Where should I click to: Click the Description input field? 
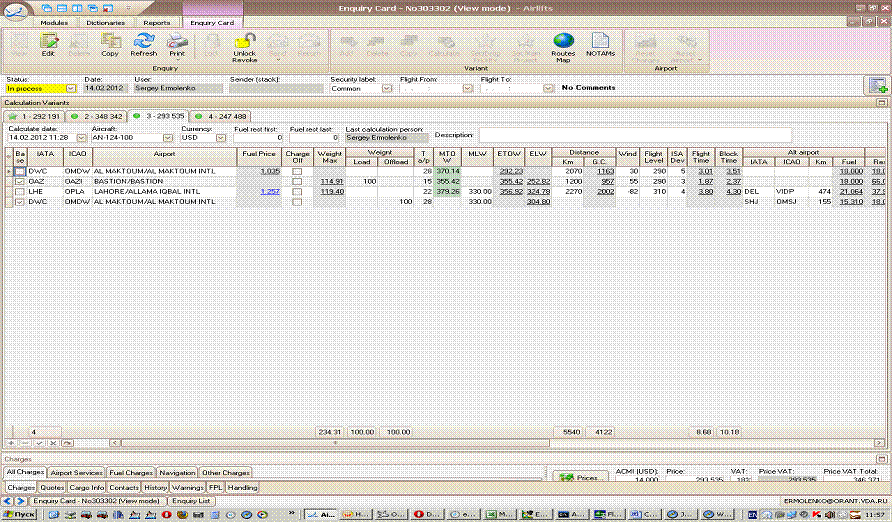(x=634, y=135)
